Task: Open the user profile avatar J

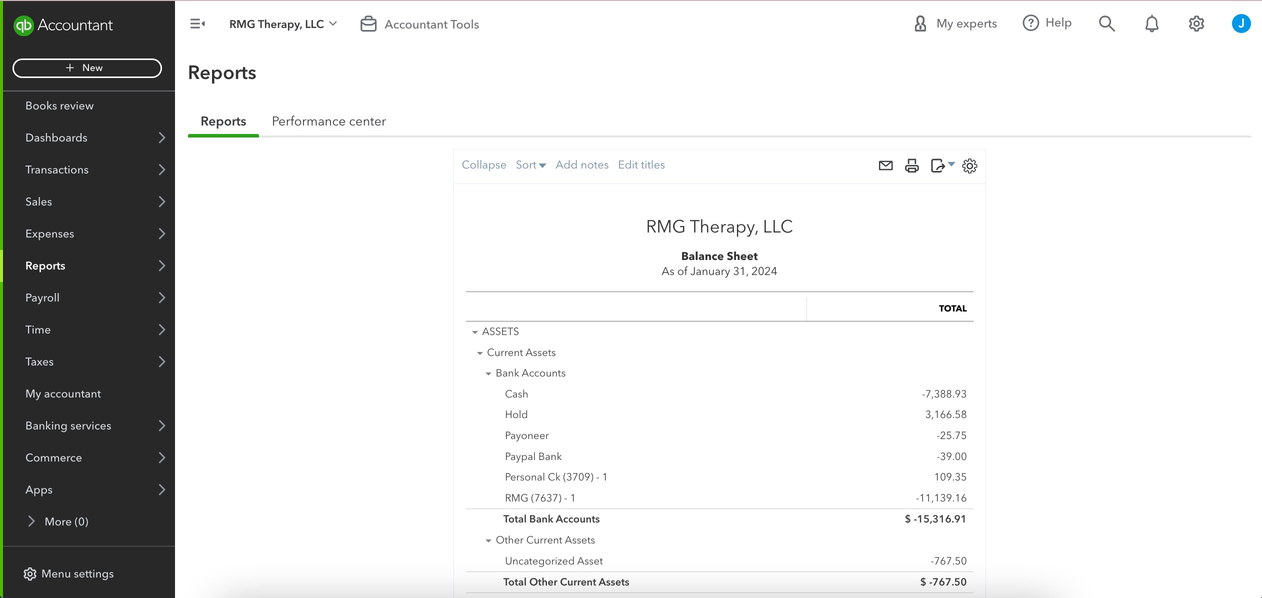Action: (1241, 24)
